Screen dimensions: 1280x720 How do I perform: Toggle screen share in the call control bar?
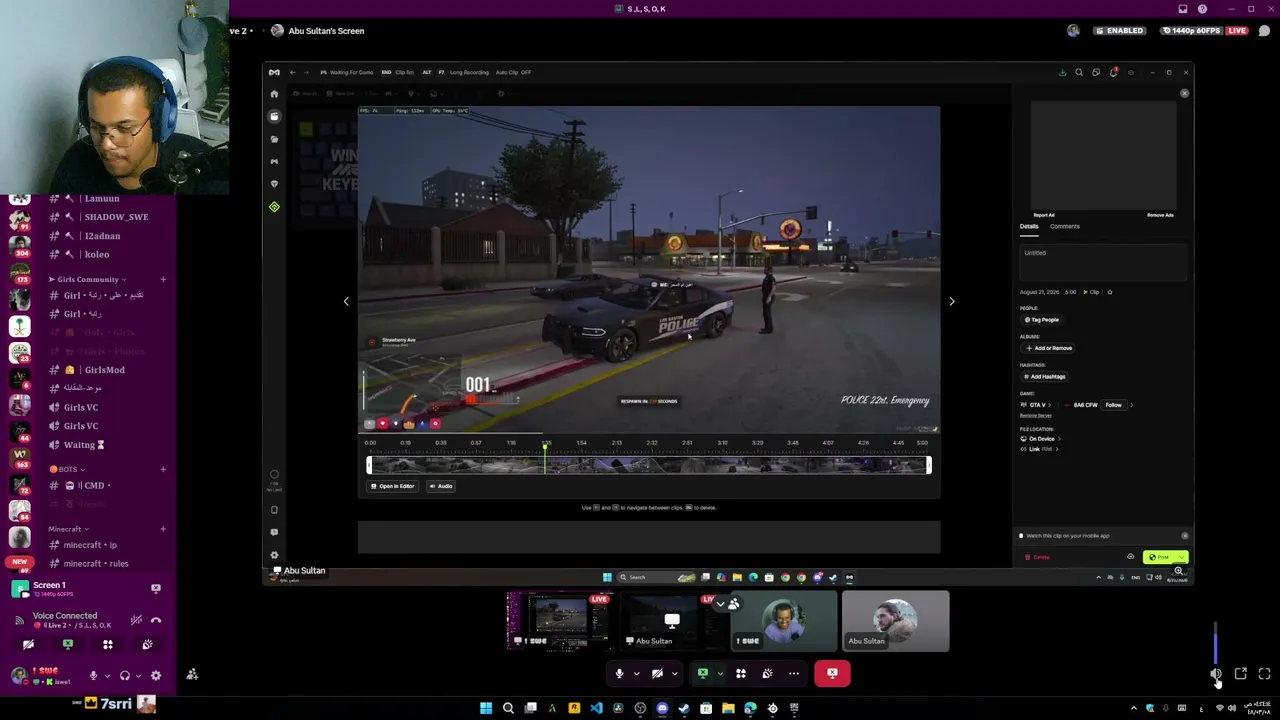(x=703, y=674)
